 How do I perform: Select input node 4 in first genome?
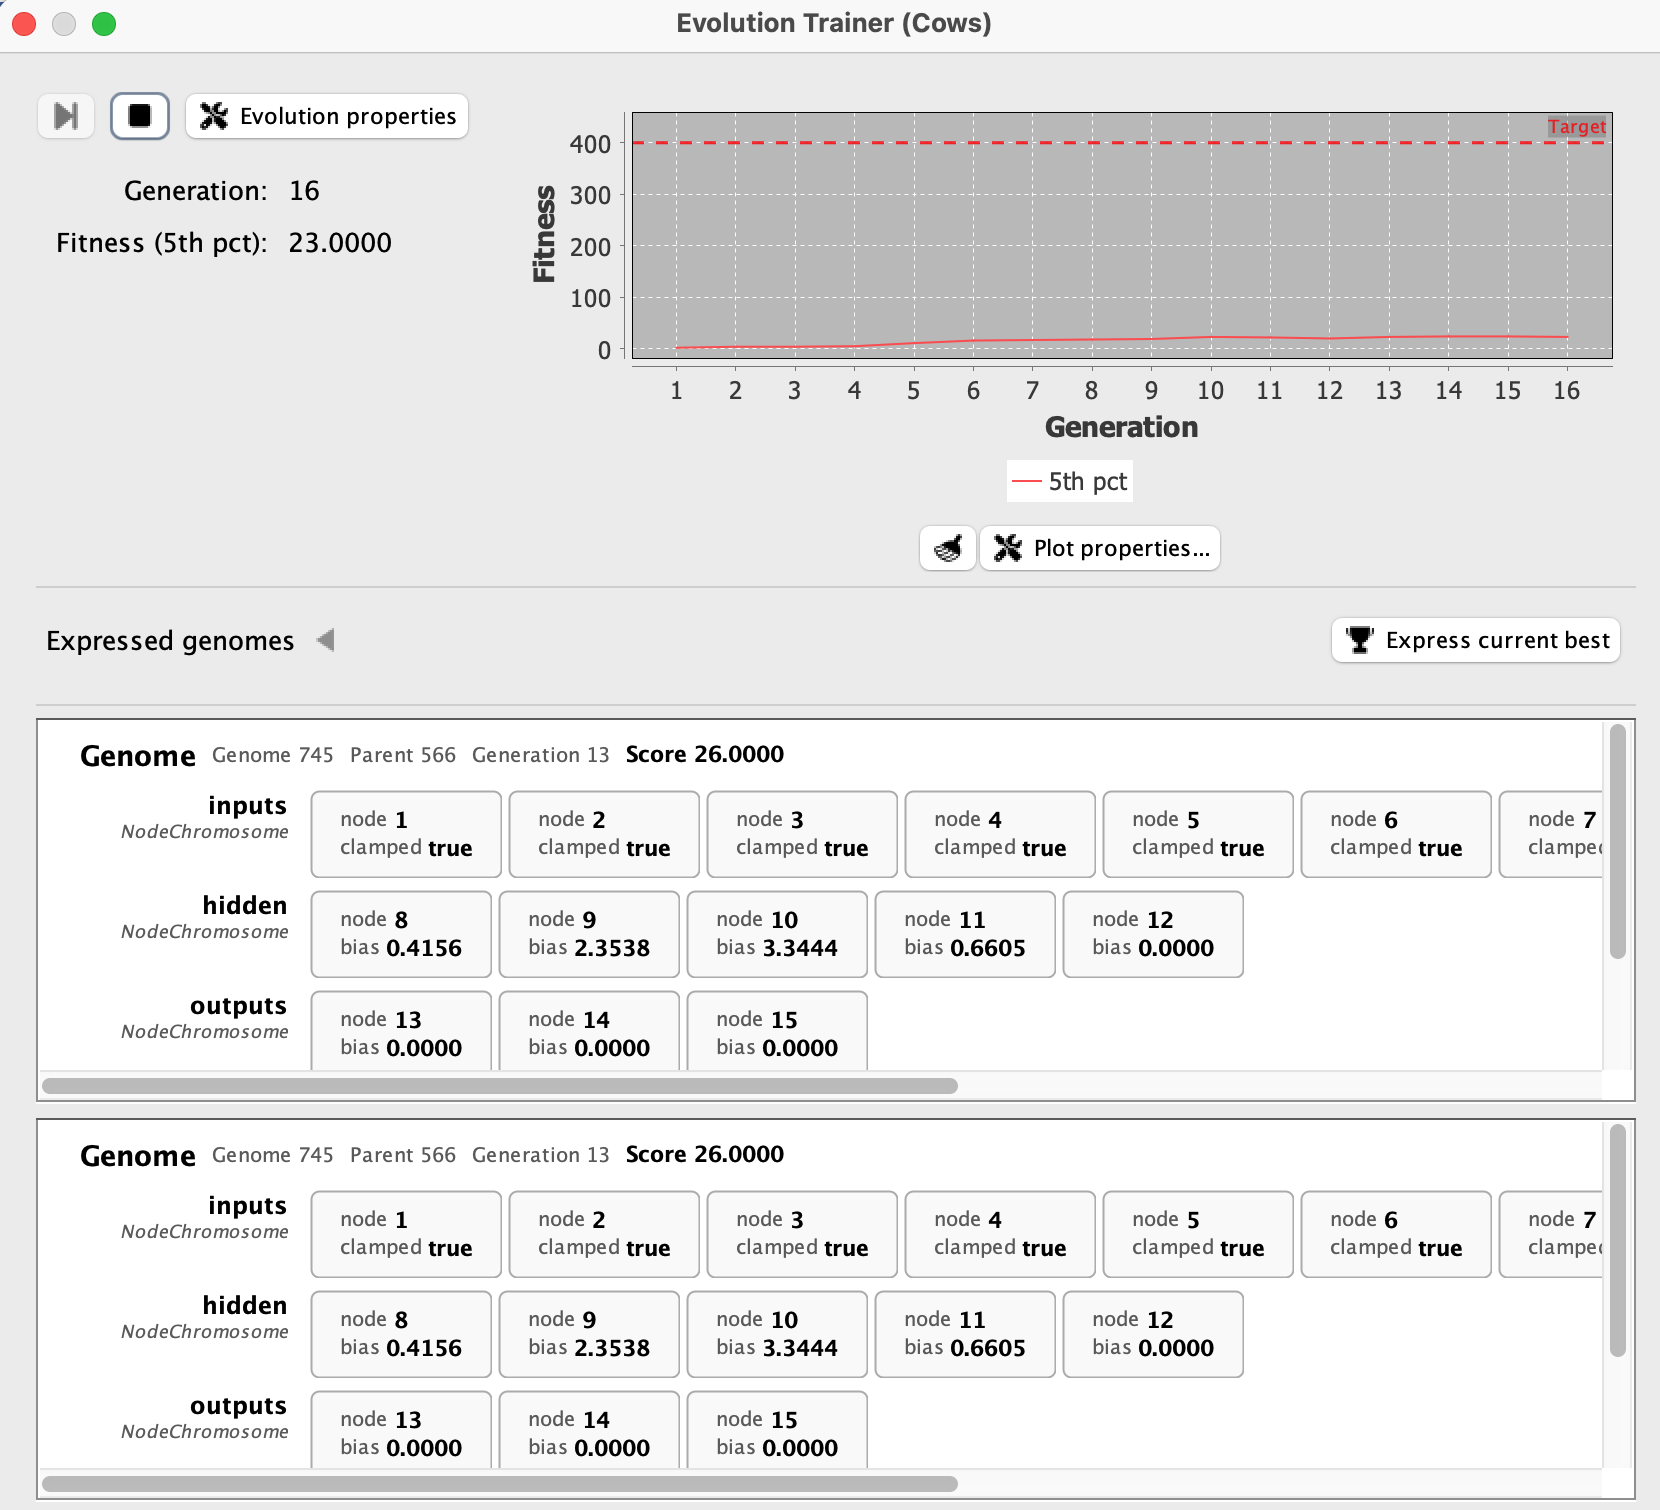coord(1000,834)
